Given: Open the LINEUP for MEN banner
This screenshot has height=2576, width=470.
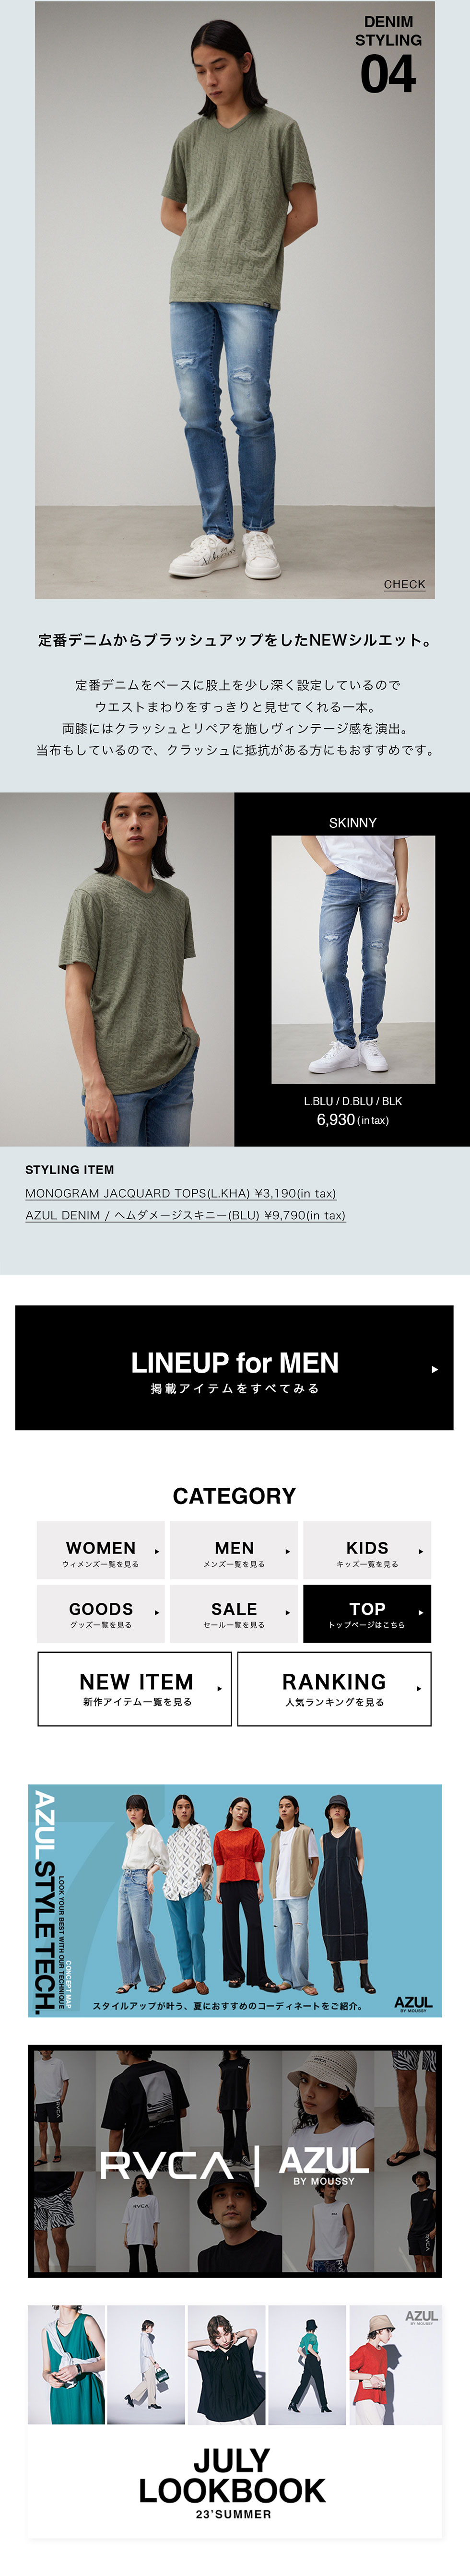Looking at the screenshot, I should (234, 1367).
